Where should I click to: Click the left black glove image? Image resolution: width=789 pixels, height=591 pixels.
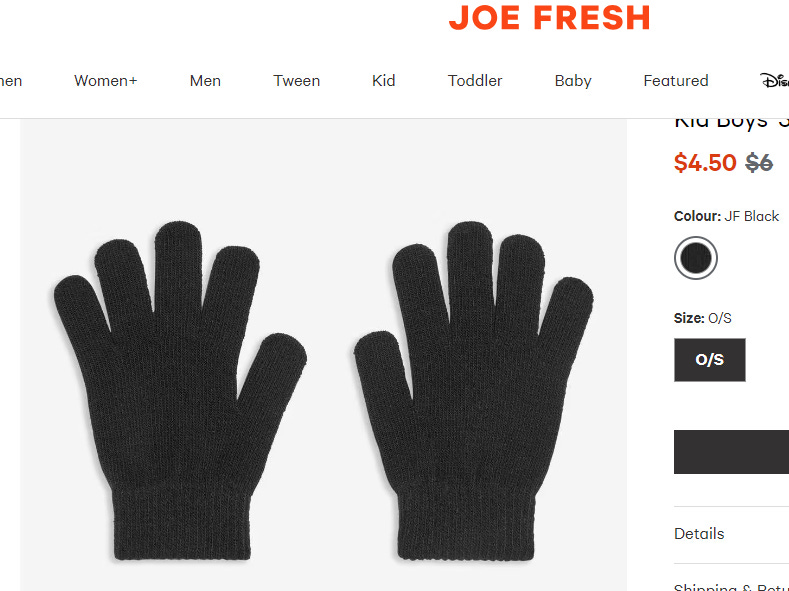pos(180,390)
